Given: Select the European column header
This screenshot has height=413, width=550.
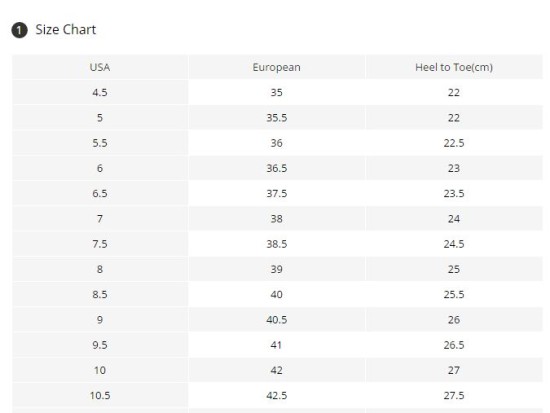Looking at the screenshot, I should point(277,67).
